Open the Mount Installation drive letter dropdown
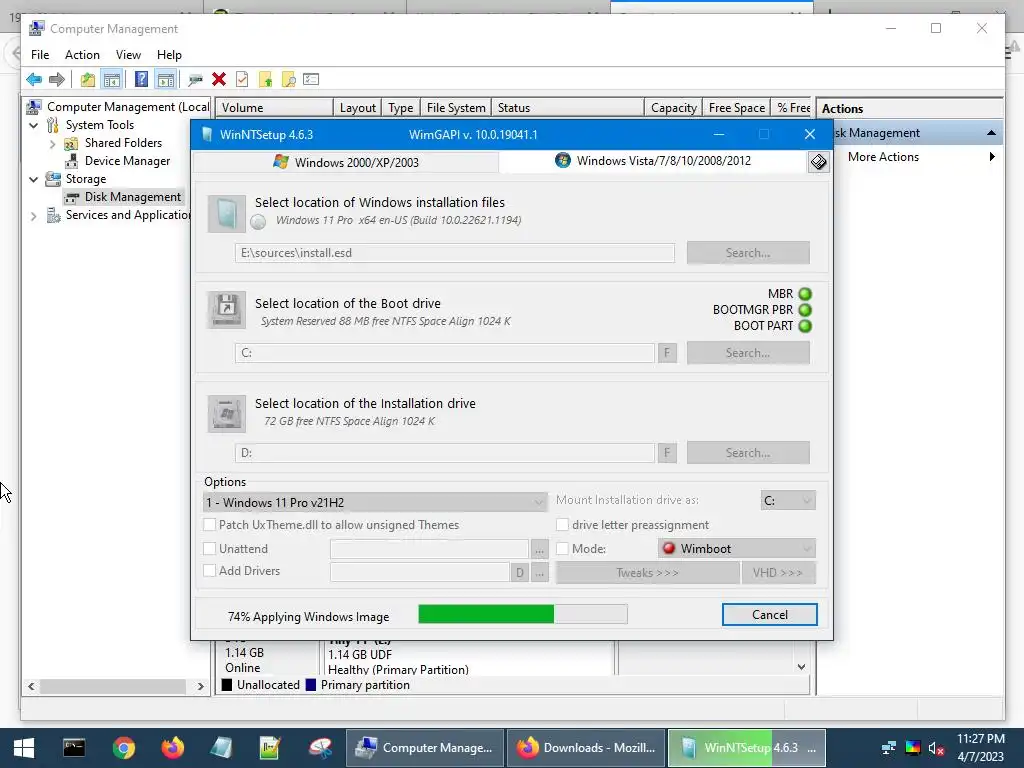1024x768 pixels. tap(788, 501)
